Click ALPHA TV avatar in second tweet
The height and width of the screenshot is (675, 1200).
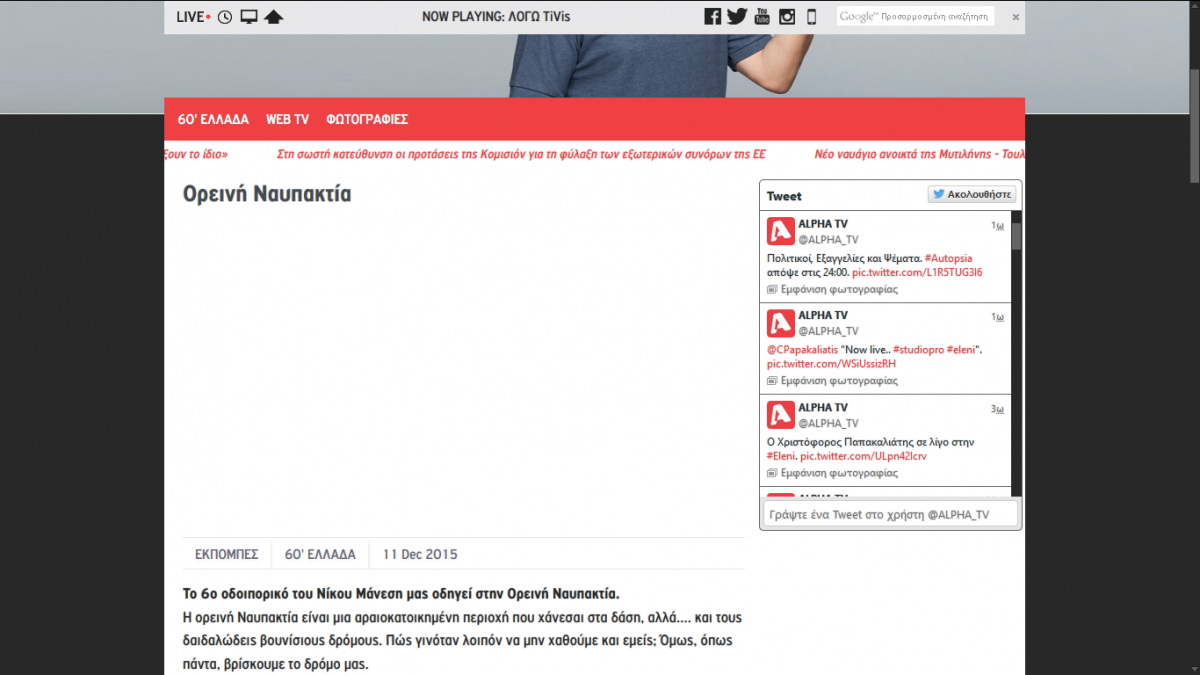tap(781, 323)
